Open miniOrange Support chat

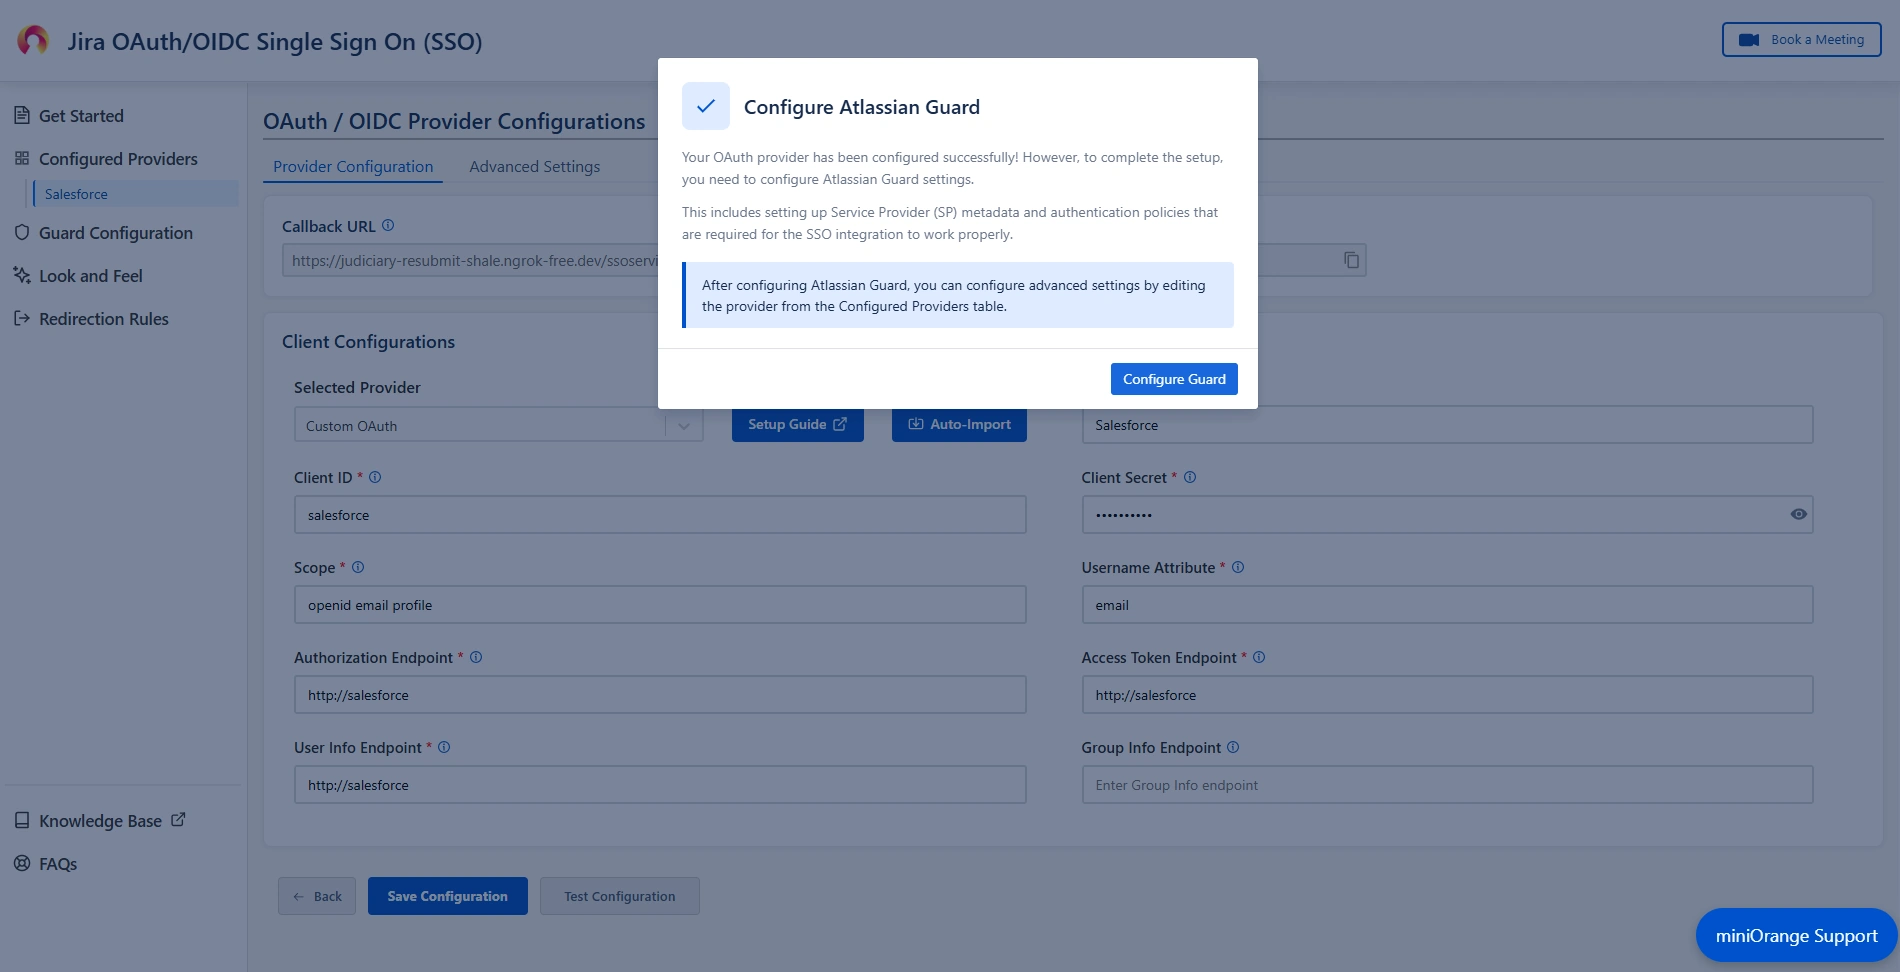click(x=1796, y=936)
